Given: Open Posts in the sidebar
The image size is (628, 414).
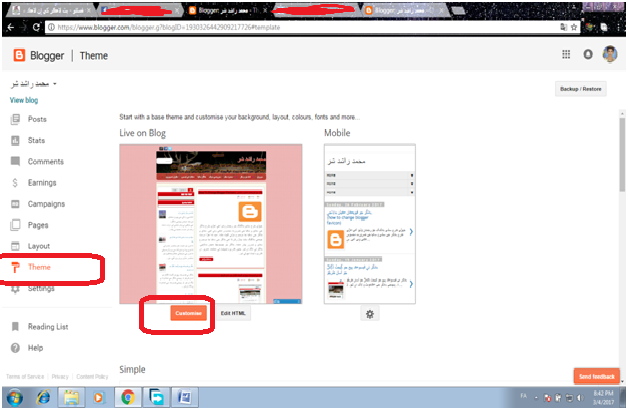Looking at the screenshot, I should 37,119.
